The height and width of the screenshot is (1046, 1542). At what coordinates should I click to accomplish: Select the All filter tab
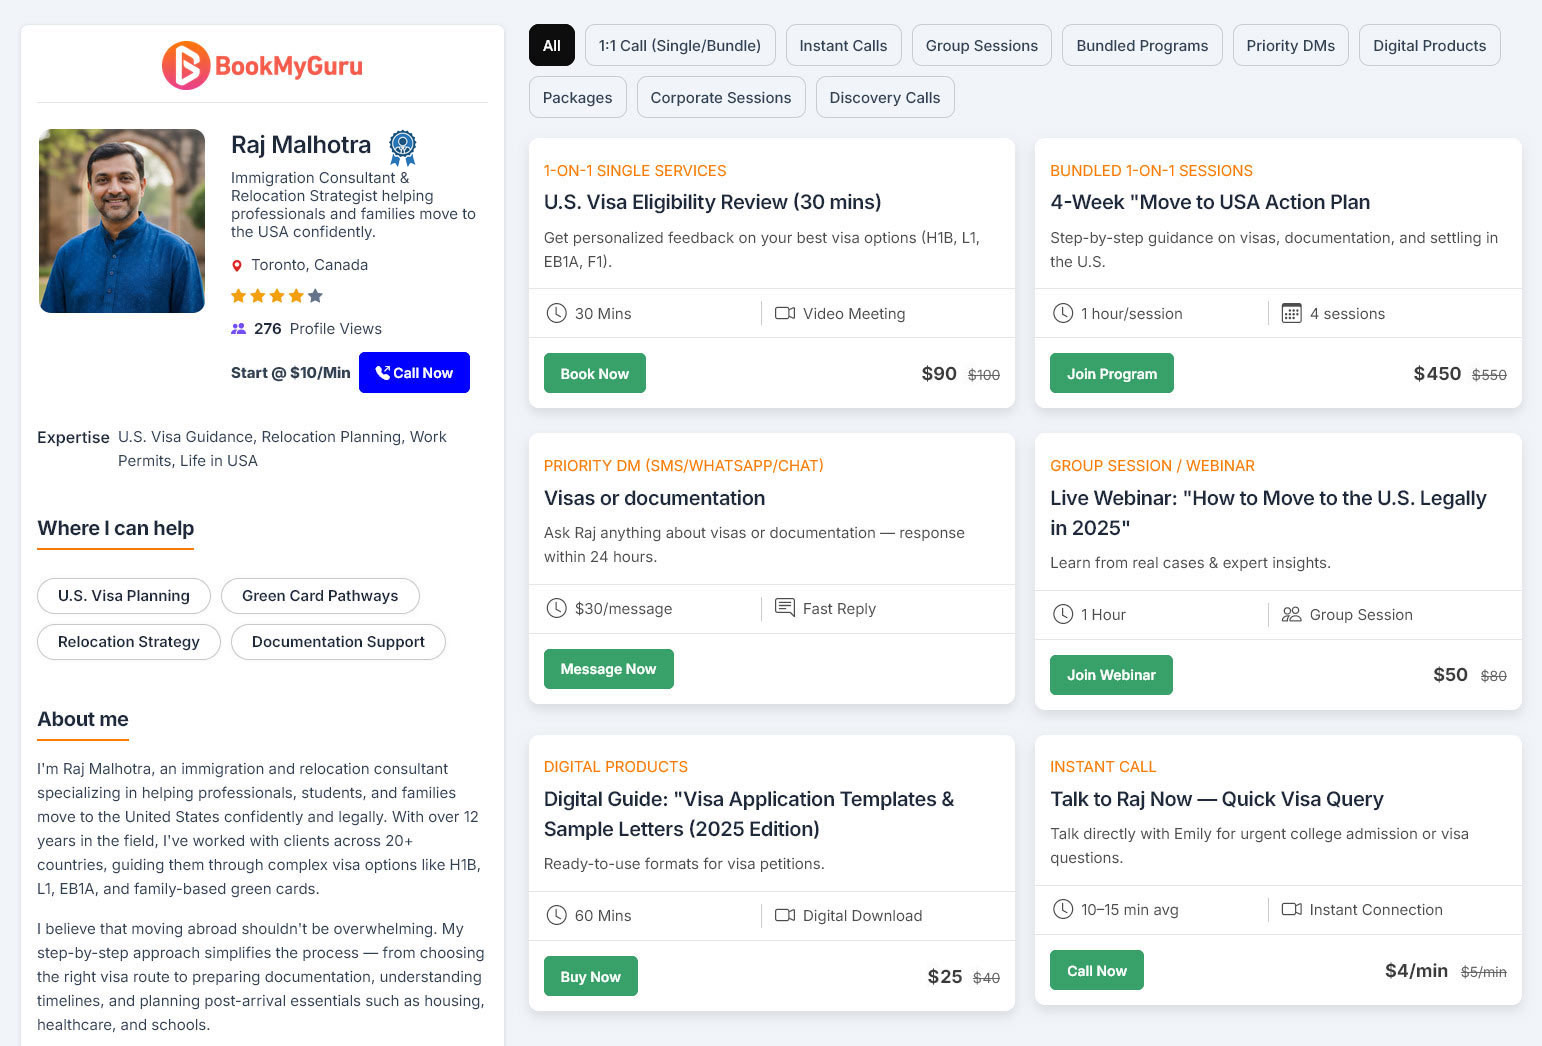click(x=552, y=46)
